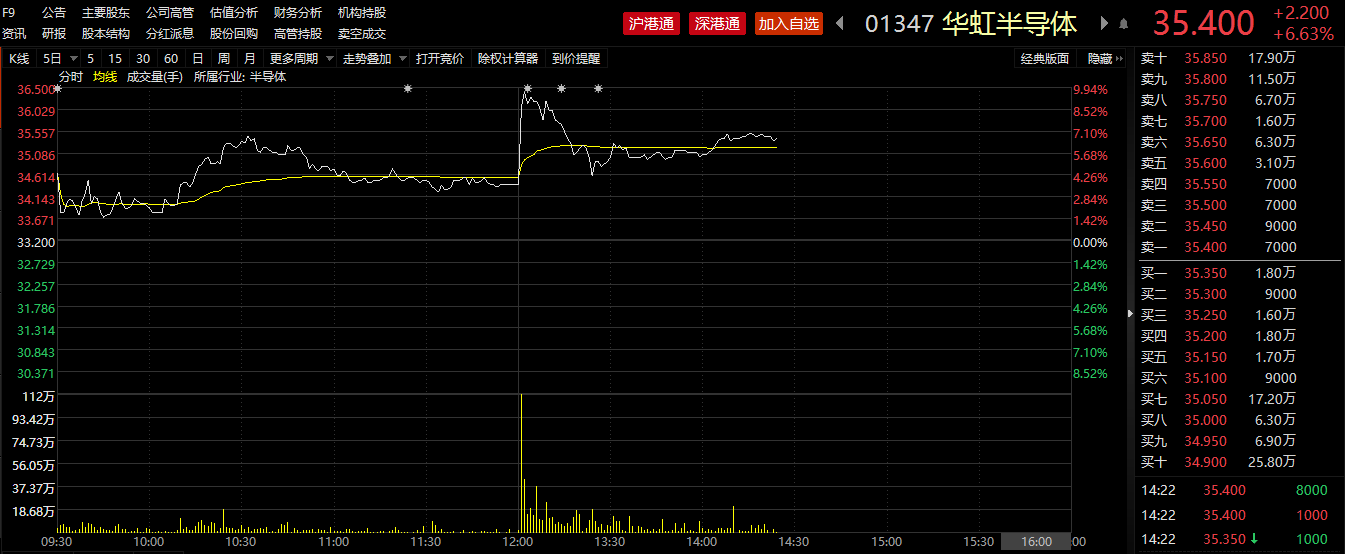This screenshot has width=1345, height=554.
Task: Open 股份回购 share buyback page
Action: [x=234, y=34]
